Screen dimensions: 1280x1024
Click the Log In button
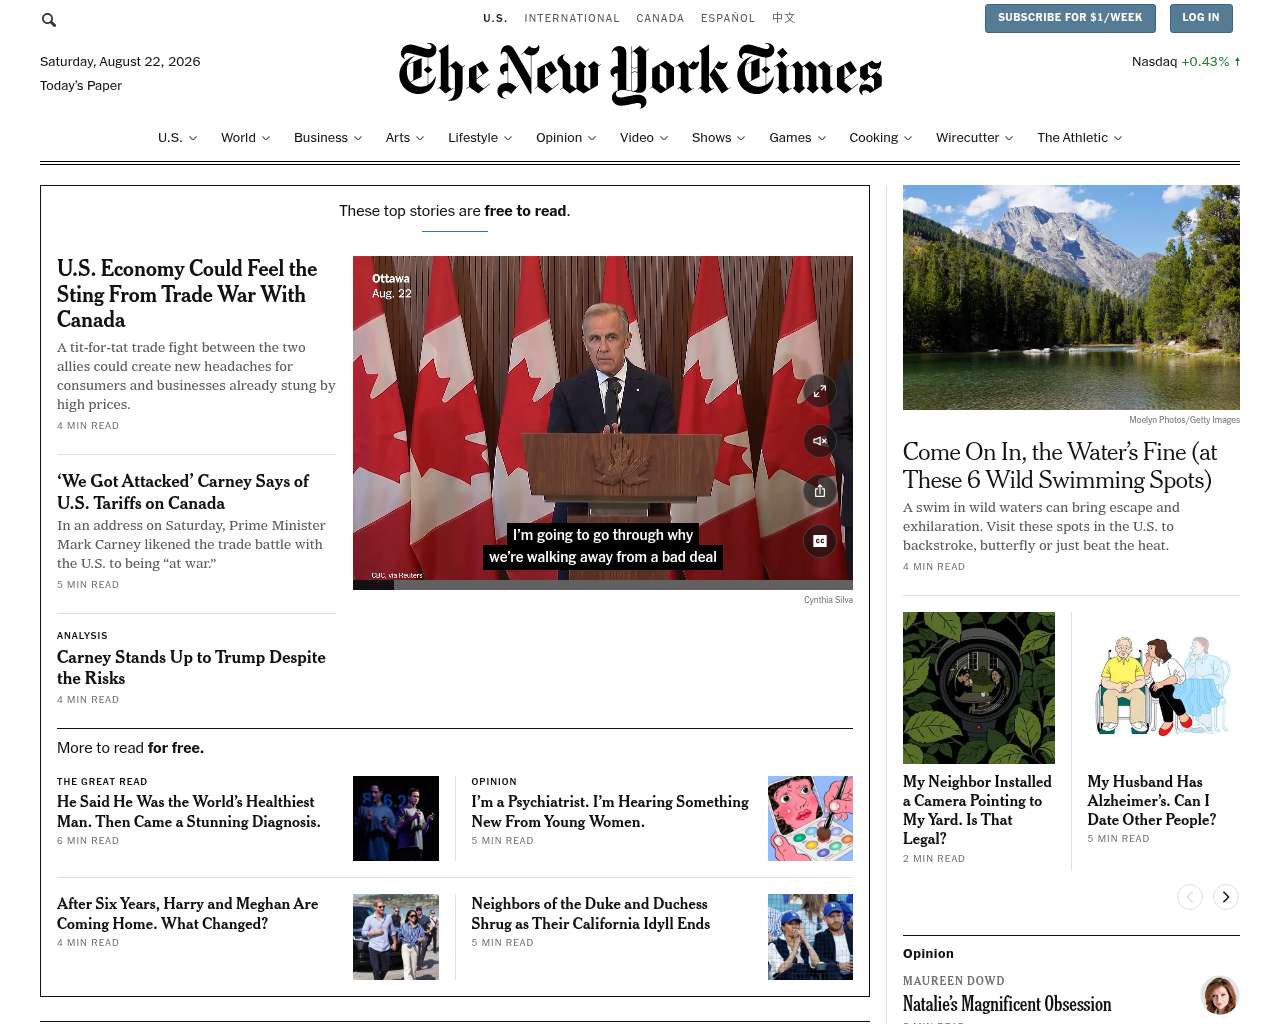coord(1201,18)
